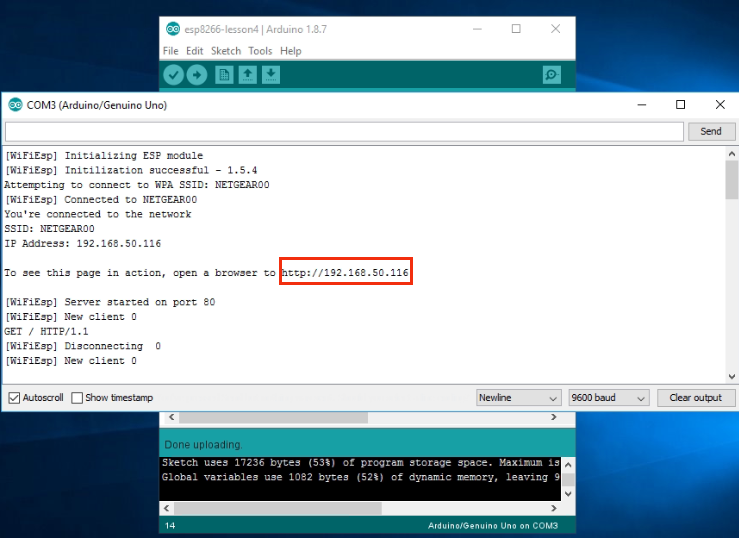The width and height of the screenshot is (739, 538).
Task: Minimize the COM3 serial monitor window
Action: [x=642, y=105]
